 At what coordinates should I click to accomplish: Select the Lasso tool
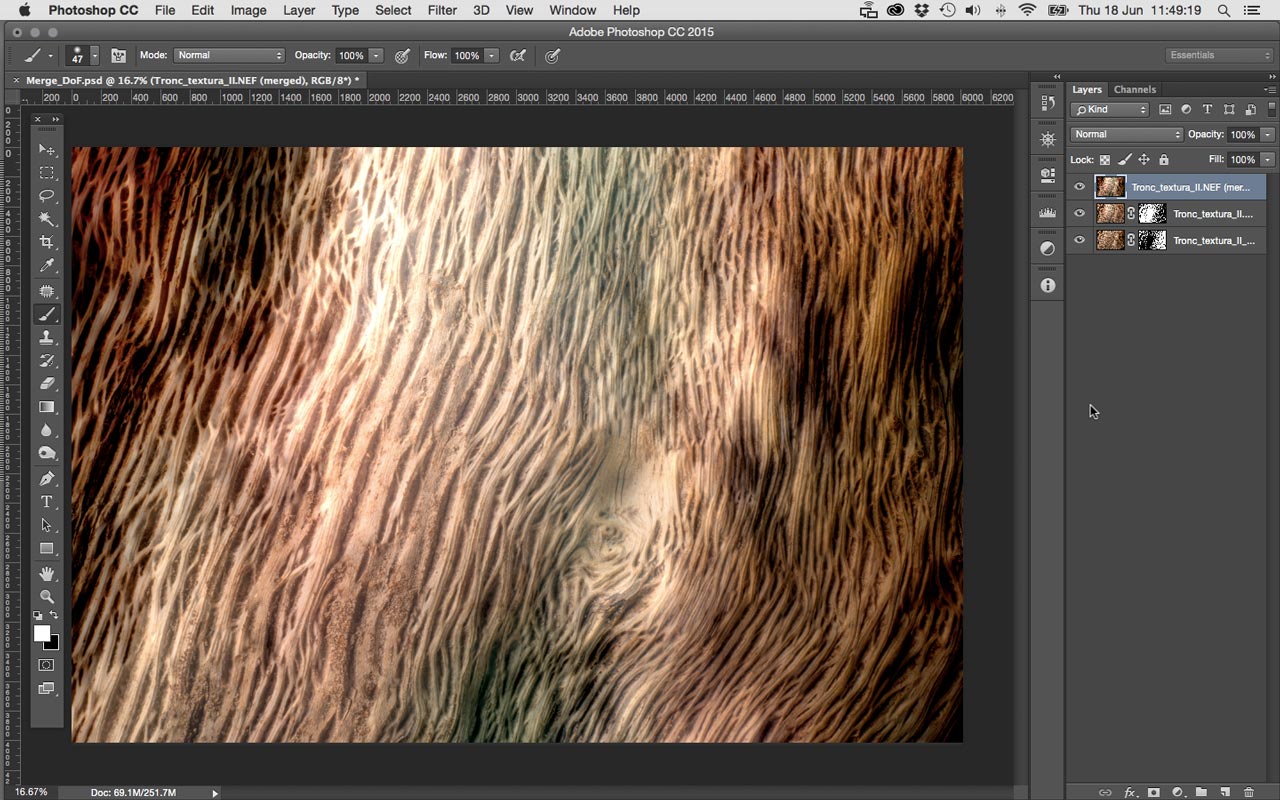pyautogui.click(x=47, y=196)
